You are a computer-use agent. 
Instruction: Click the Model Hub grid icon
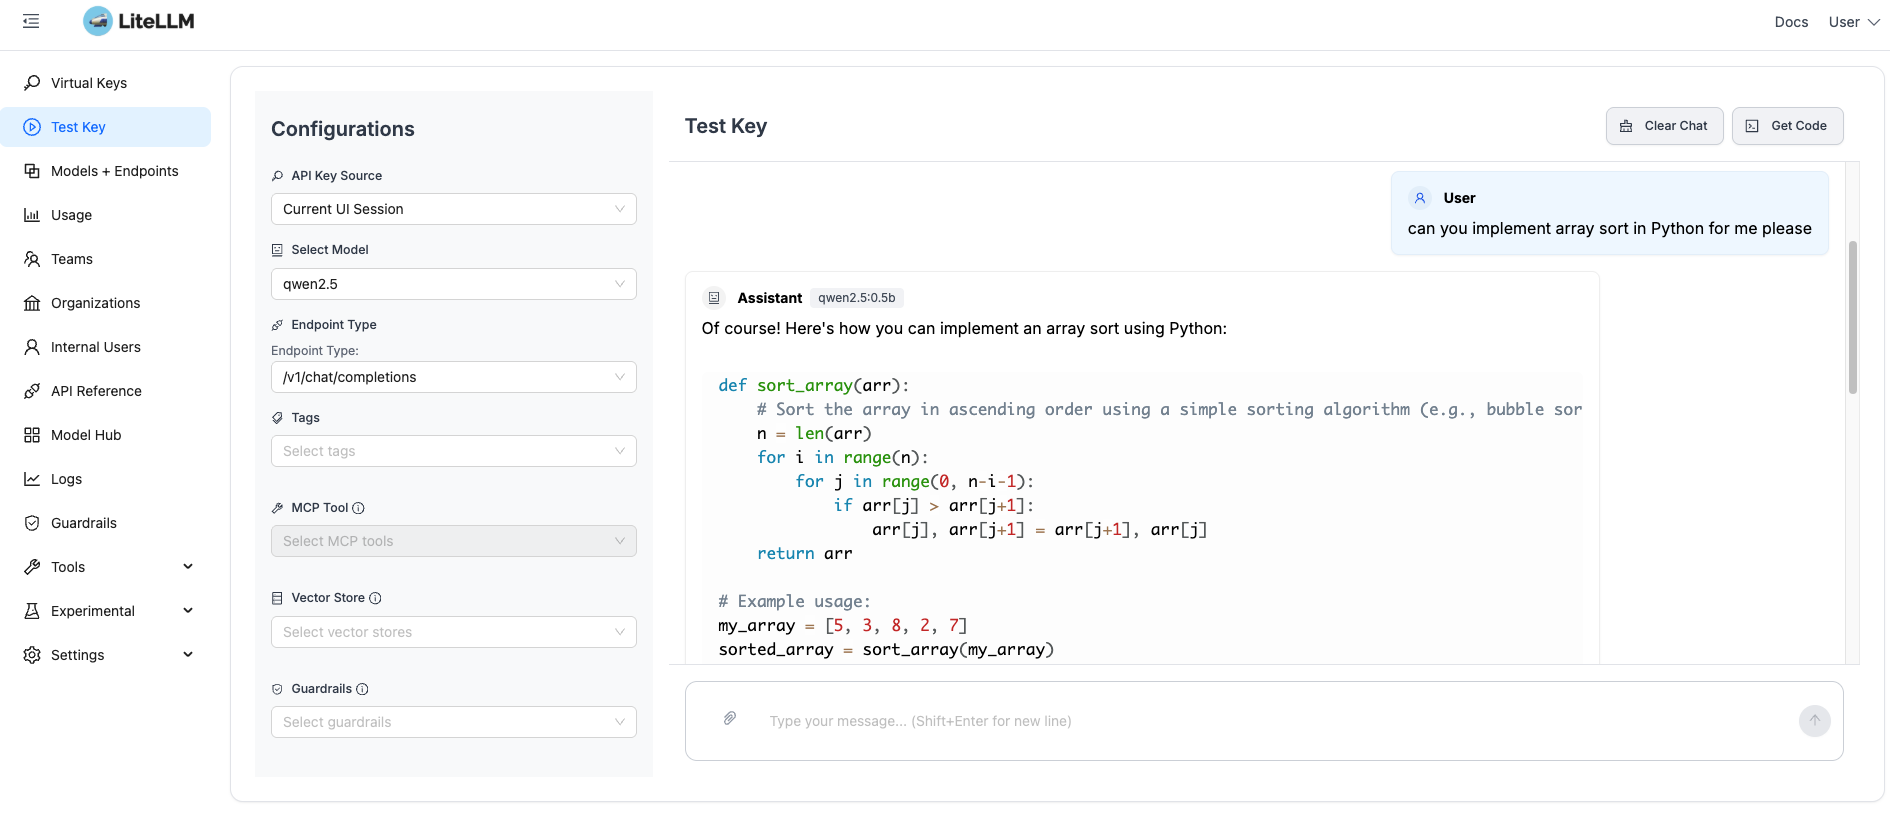point(32,435)
